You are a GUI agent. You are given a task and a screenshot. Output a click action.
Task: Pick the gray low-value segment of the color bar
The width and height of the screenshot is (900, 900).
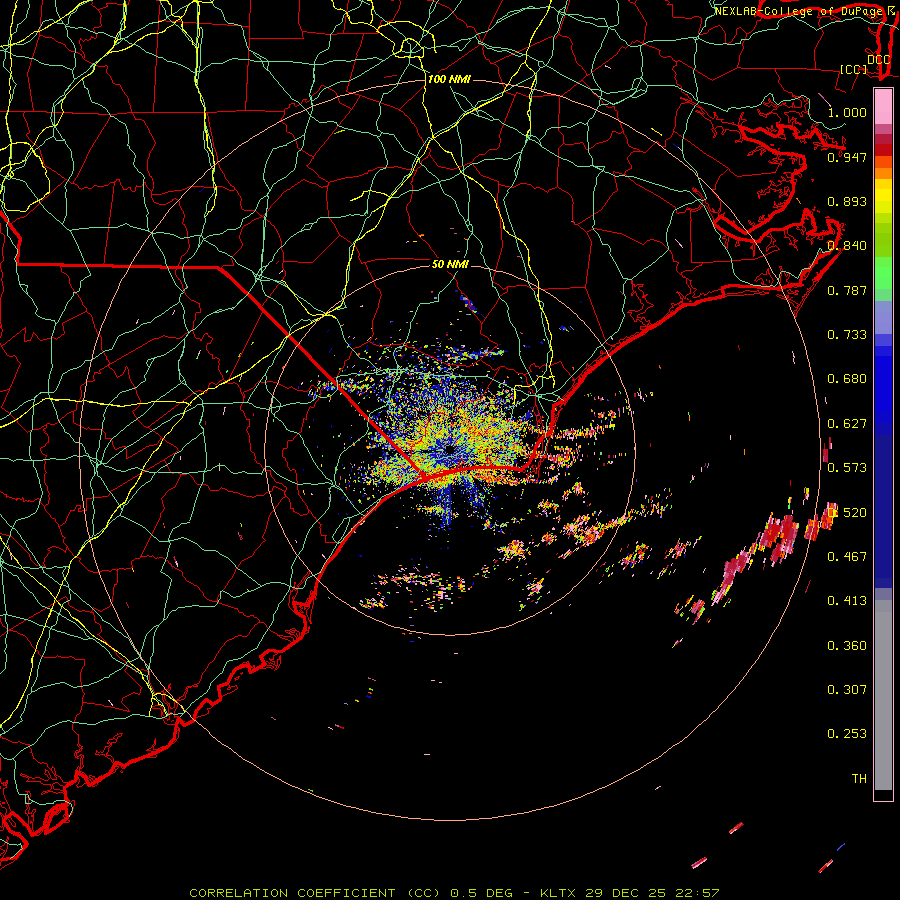coord(883,695)
